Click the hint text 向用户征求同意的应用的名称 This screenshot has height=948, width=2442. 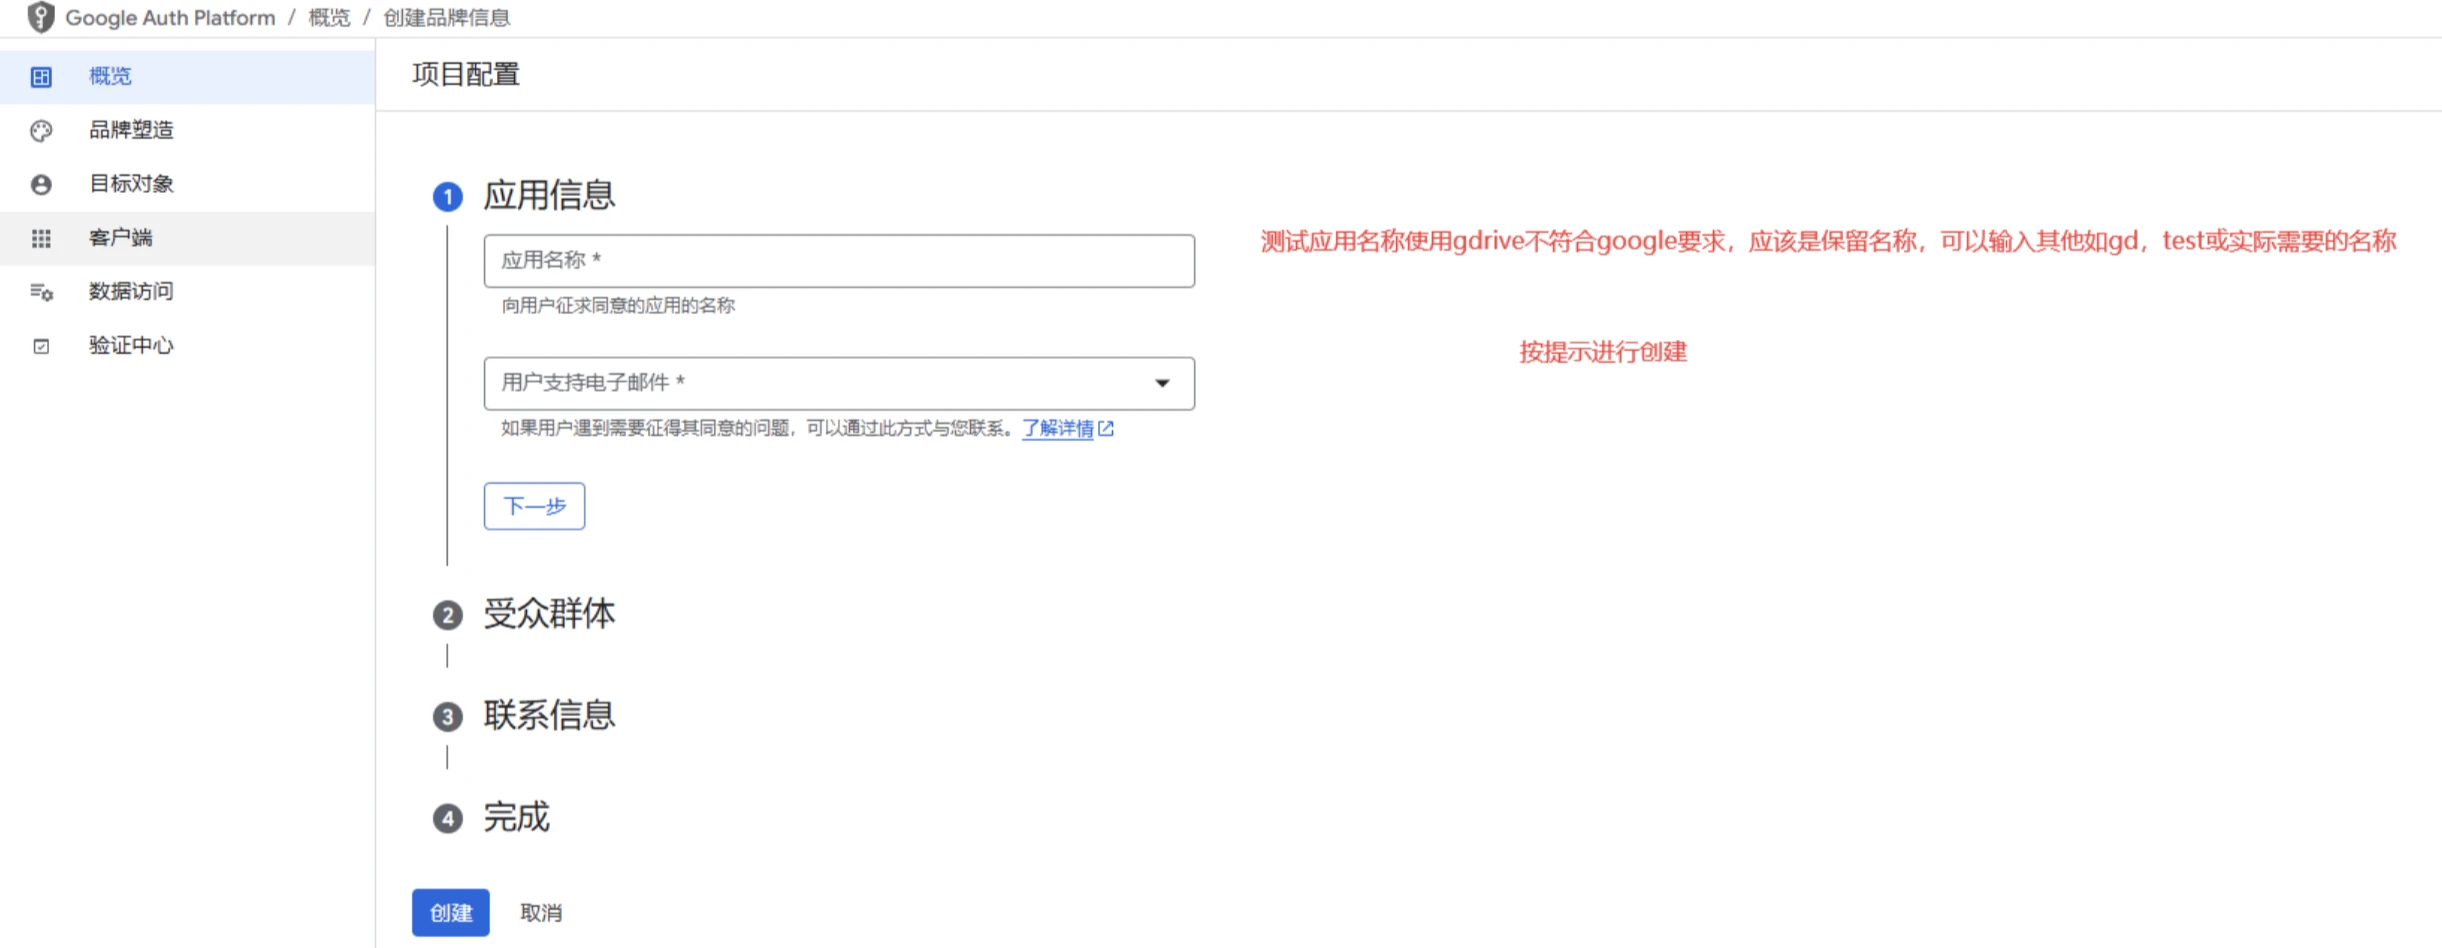[618, 306]
